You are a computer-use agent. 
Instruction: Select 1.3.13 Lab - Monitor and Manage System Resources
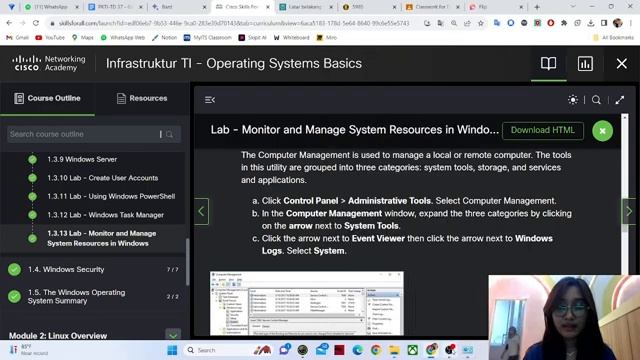102,238
